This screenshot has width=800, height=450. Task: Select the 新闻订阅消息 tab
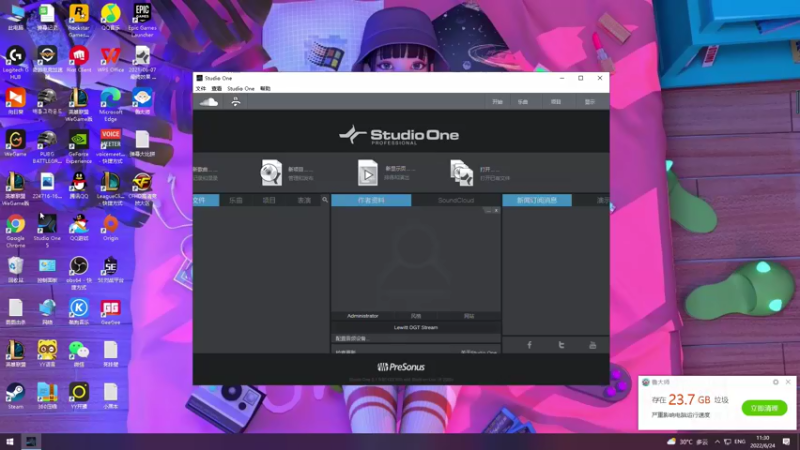coord(537,200)
